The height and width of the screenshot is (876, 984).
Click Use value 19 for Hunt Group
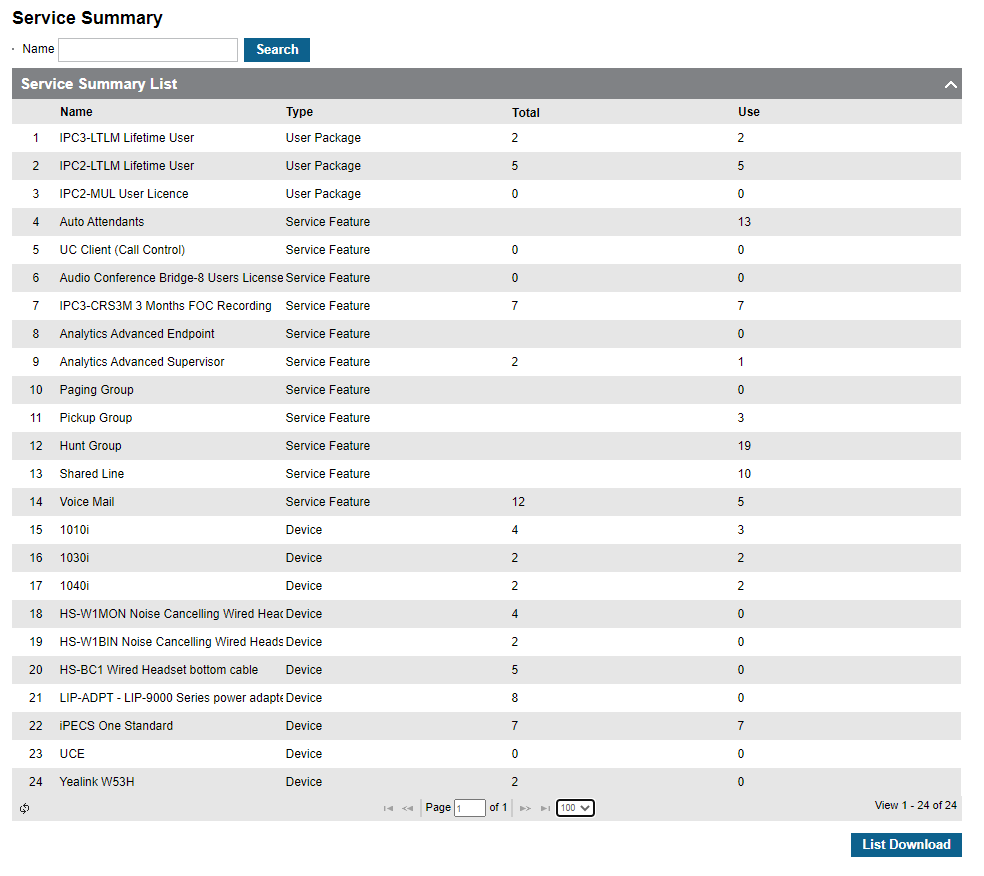click(x=744, y=446)
